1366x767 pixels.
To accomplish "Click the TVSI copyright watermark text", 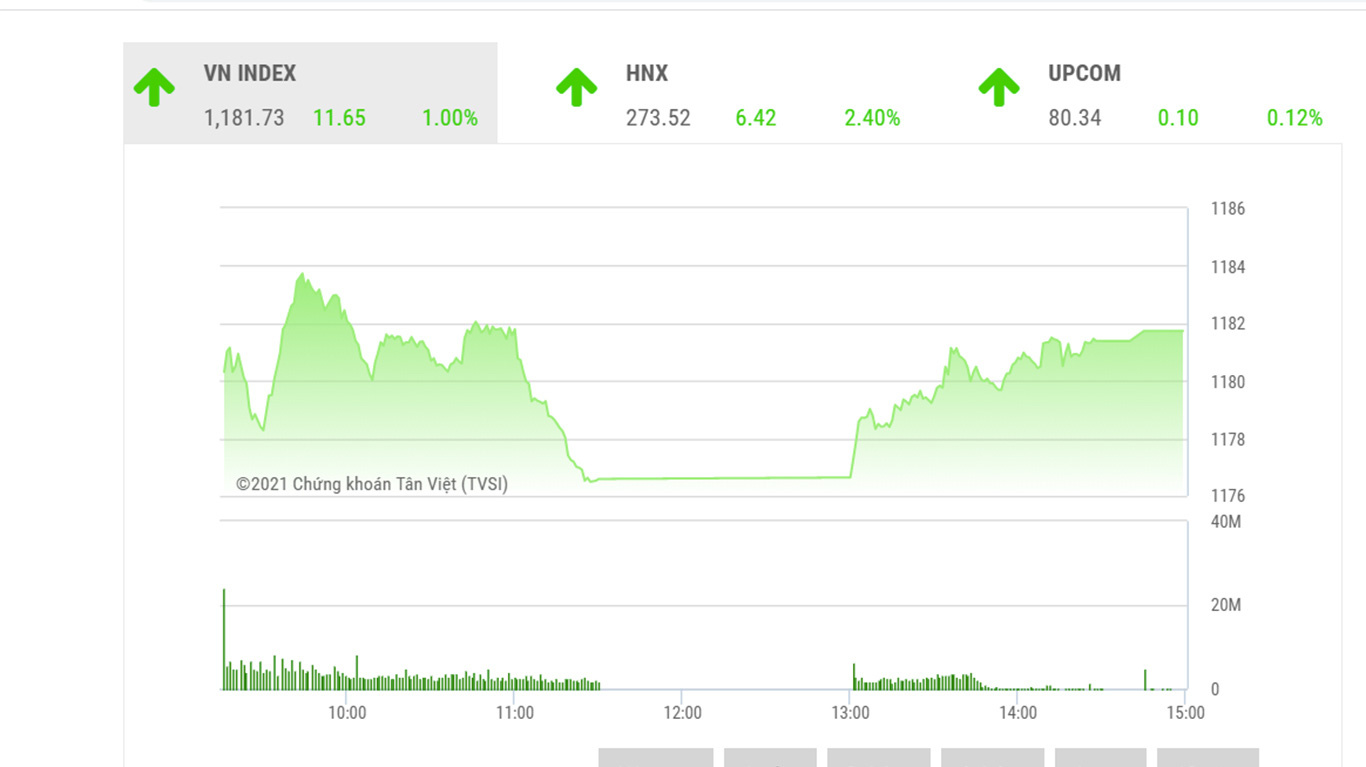I will (372, 484).
